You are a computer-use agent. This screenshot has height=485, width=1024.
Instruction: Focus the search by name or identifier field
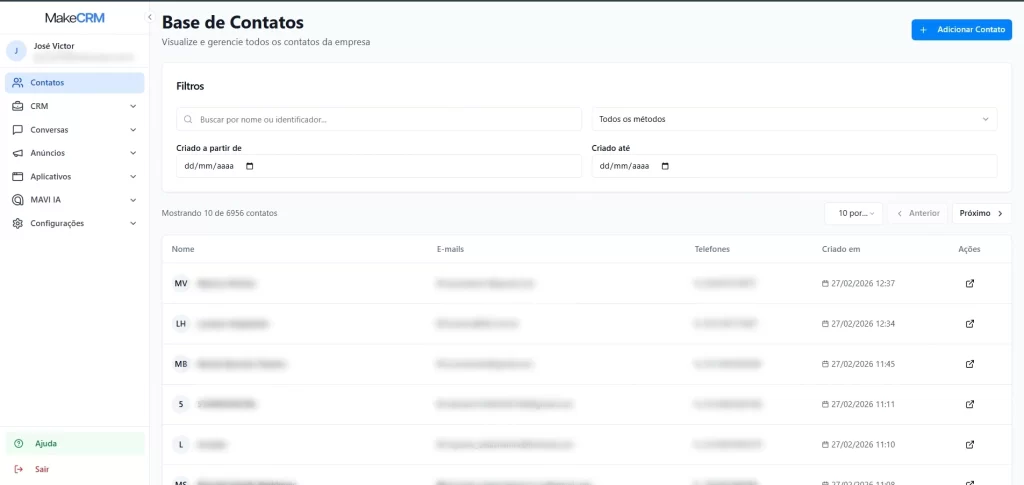tap(380, 119)
